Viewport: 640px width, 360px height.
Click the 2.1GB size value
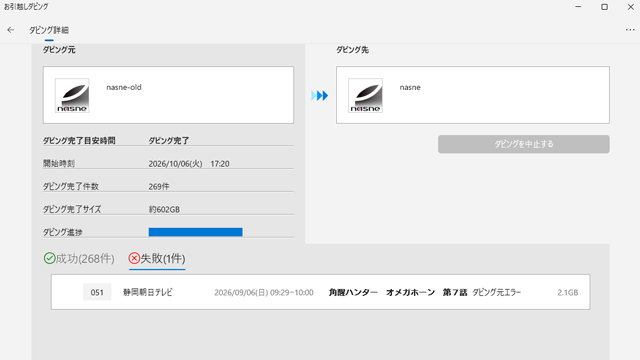coord(568,293)
